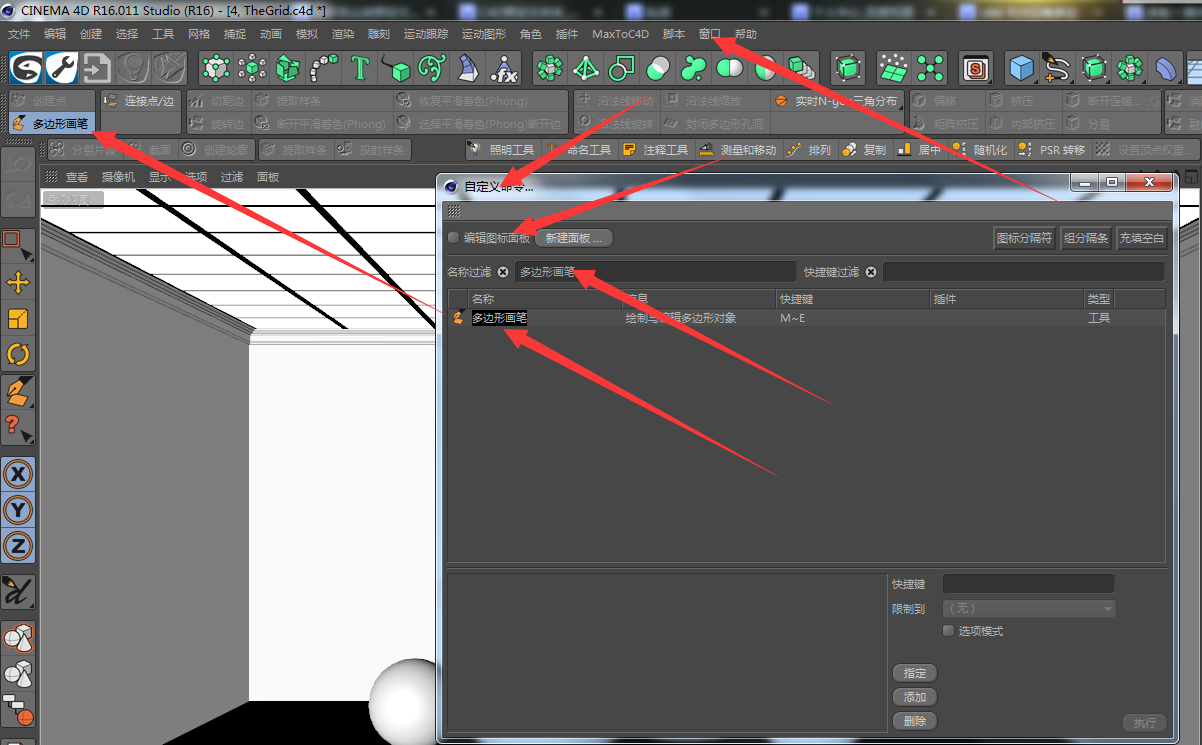Open viewport 摄像机 menu
Image resolution: width=1202 pixels, height=745 pixels.
point(118,177)
